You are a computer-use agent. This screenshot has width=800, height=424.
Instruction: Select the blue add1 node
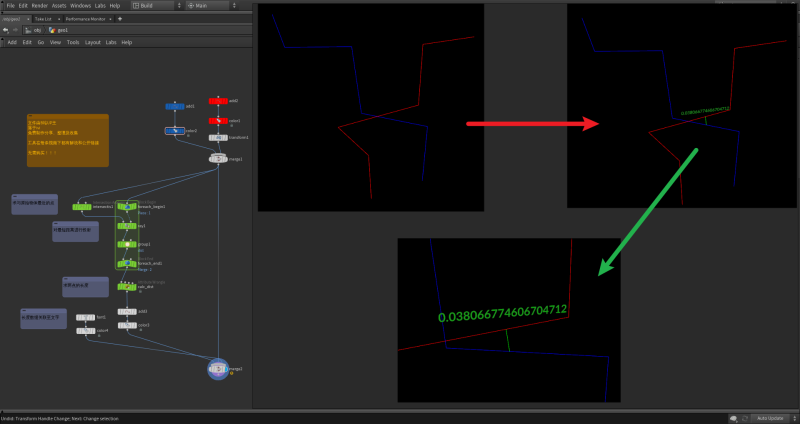tap(175, 105)
